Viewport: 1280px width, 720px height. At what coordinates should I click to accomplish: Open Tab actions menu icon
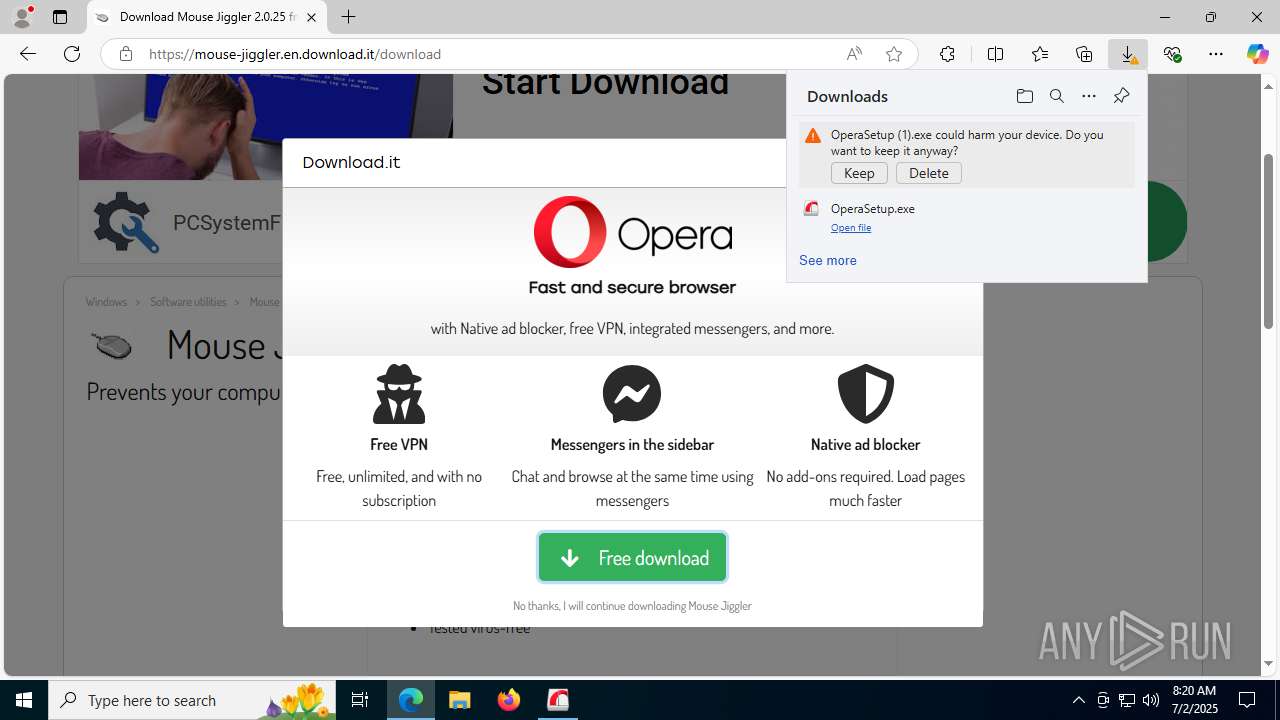pyautogui.click(x=60, y=17)
